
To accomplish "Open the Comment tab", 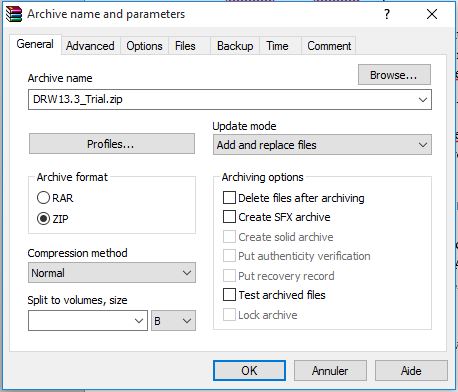I will 329,46.
